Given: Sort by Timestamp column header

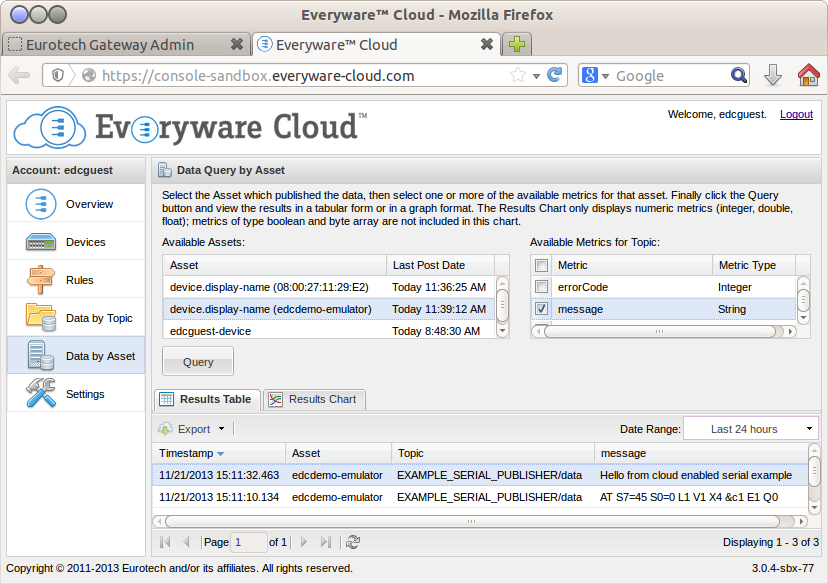Looking at the screenshot, I should click(x=219, y=453).
